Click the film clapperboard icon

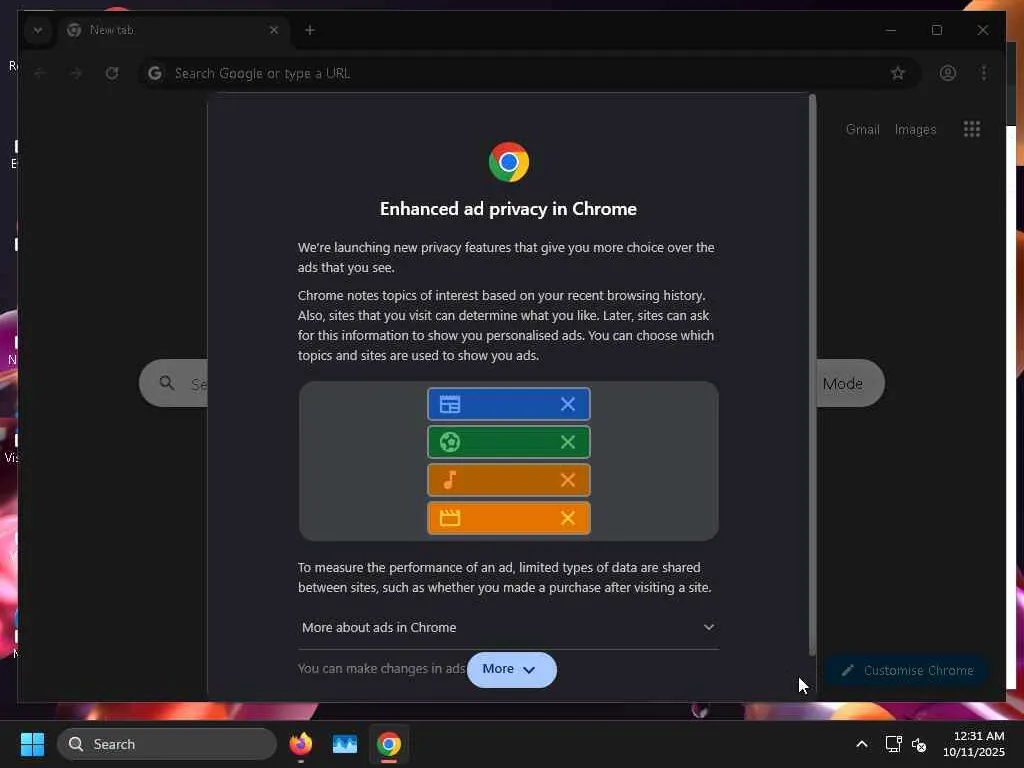click(x=450, y=518)
